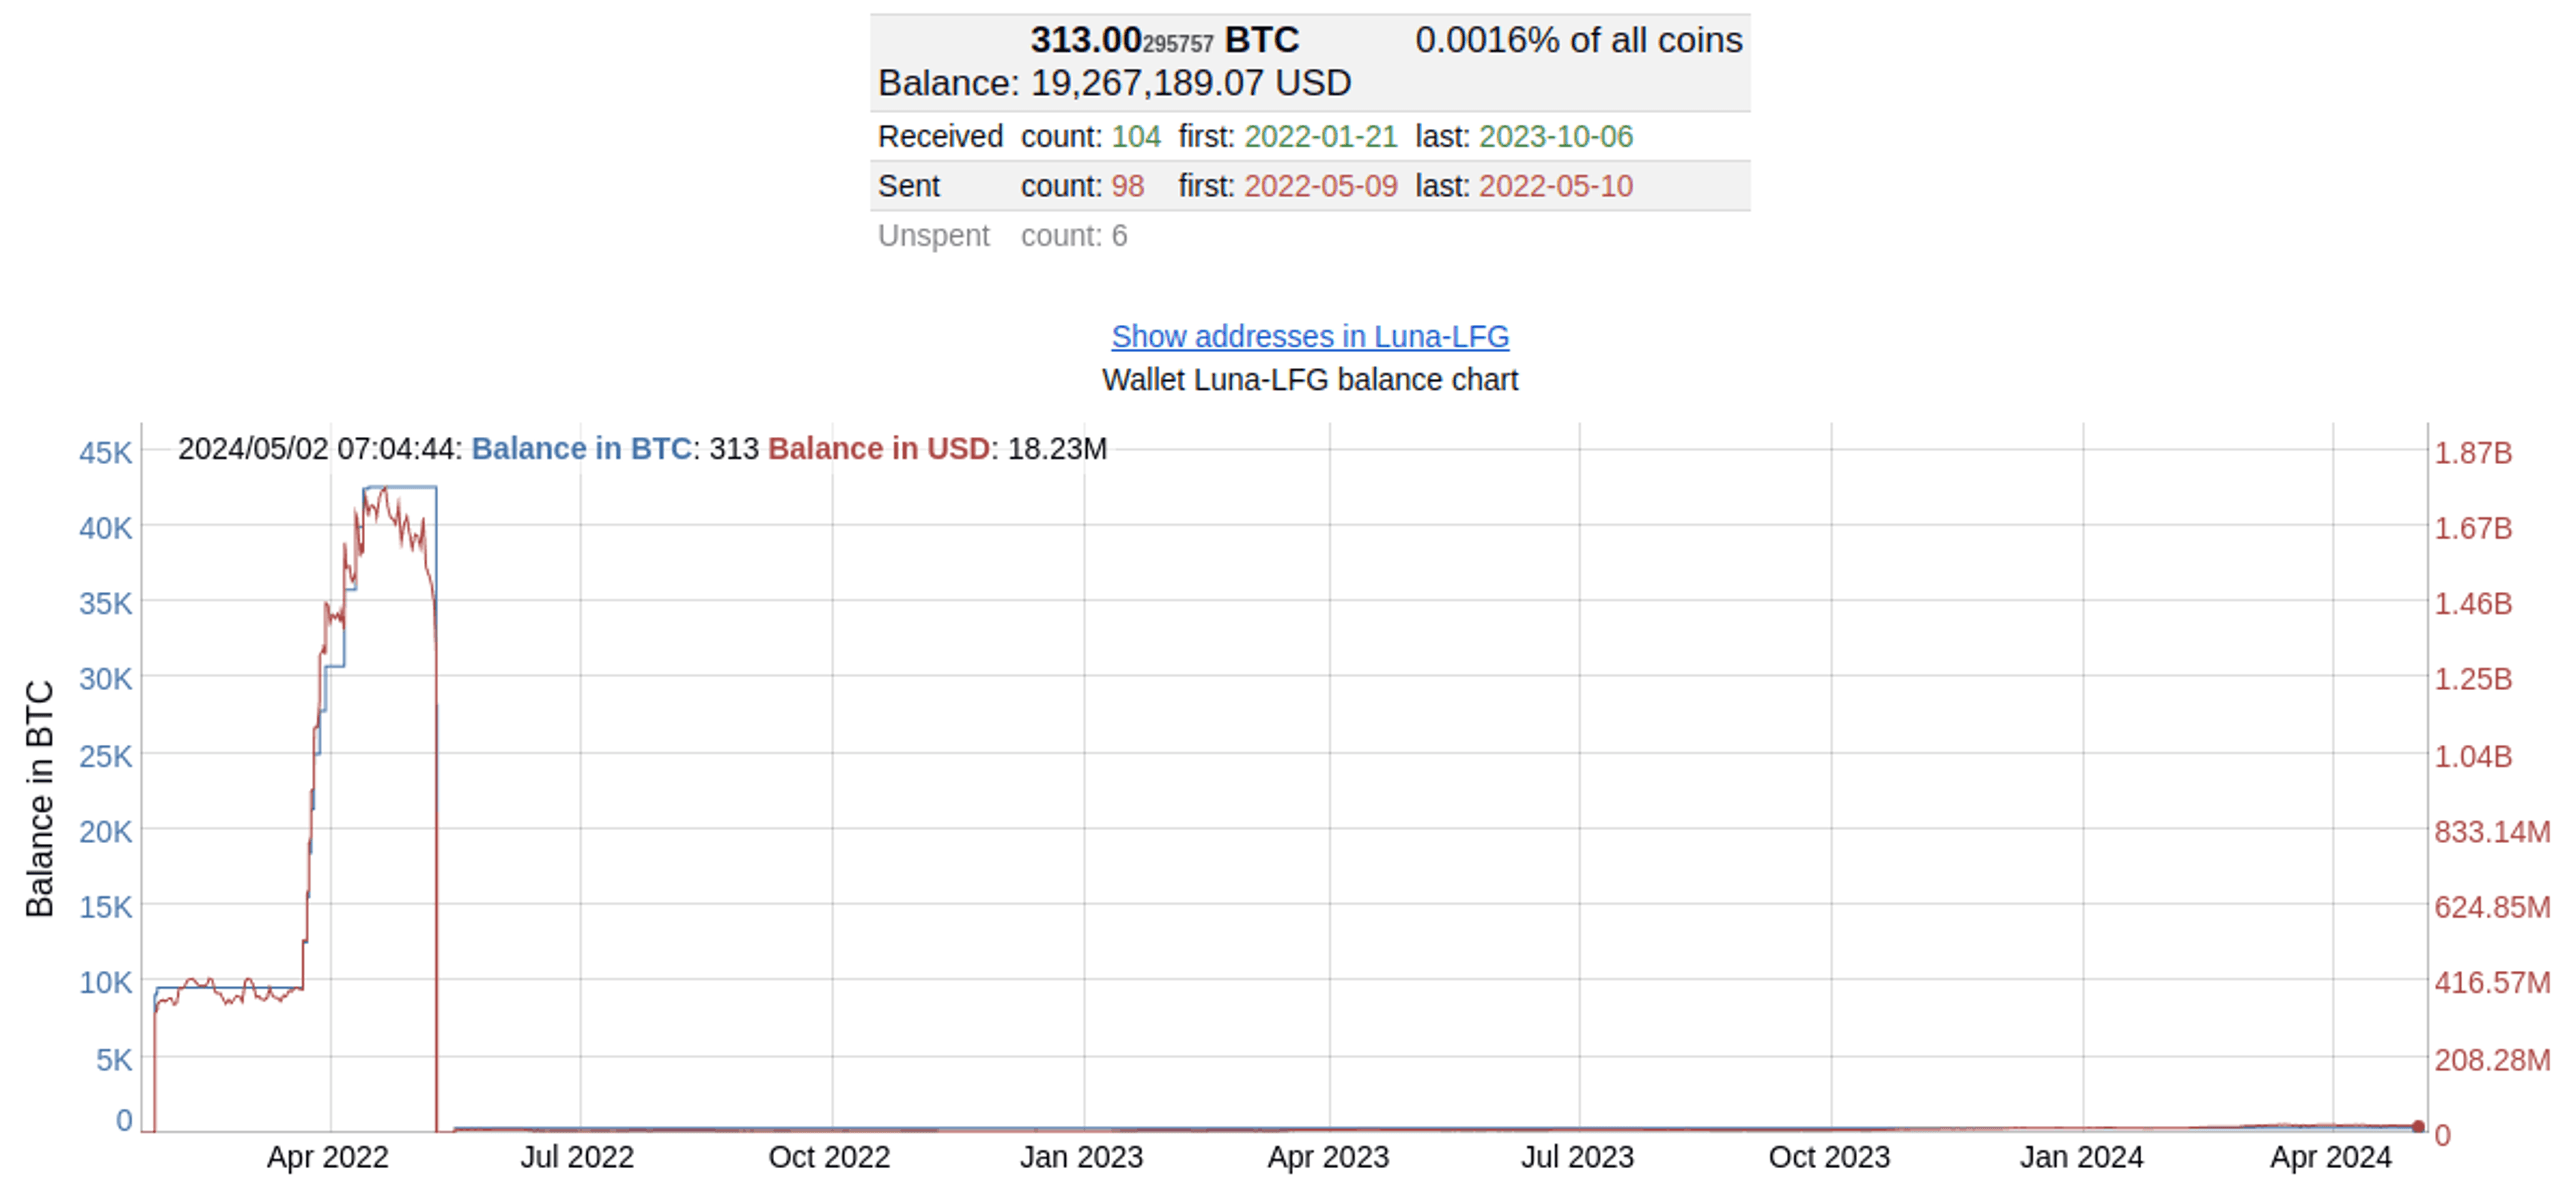
Task: Click the sent count 98
Action: tap(1127, 186)
